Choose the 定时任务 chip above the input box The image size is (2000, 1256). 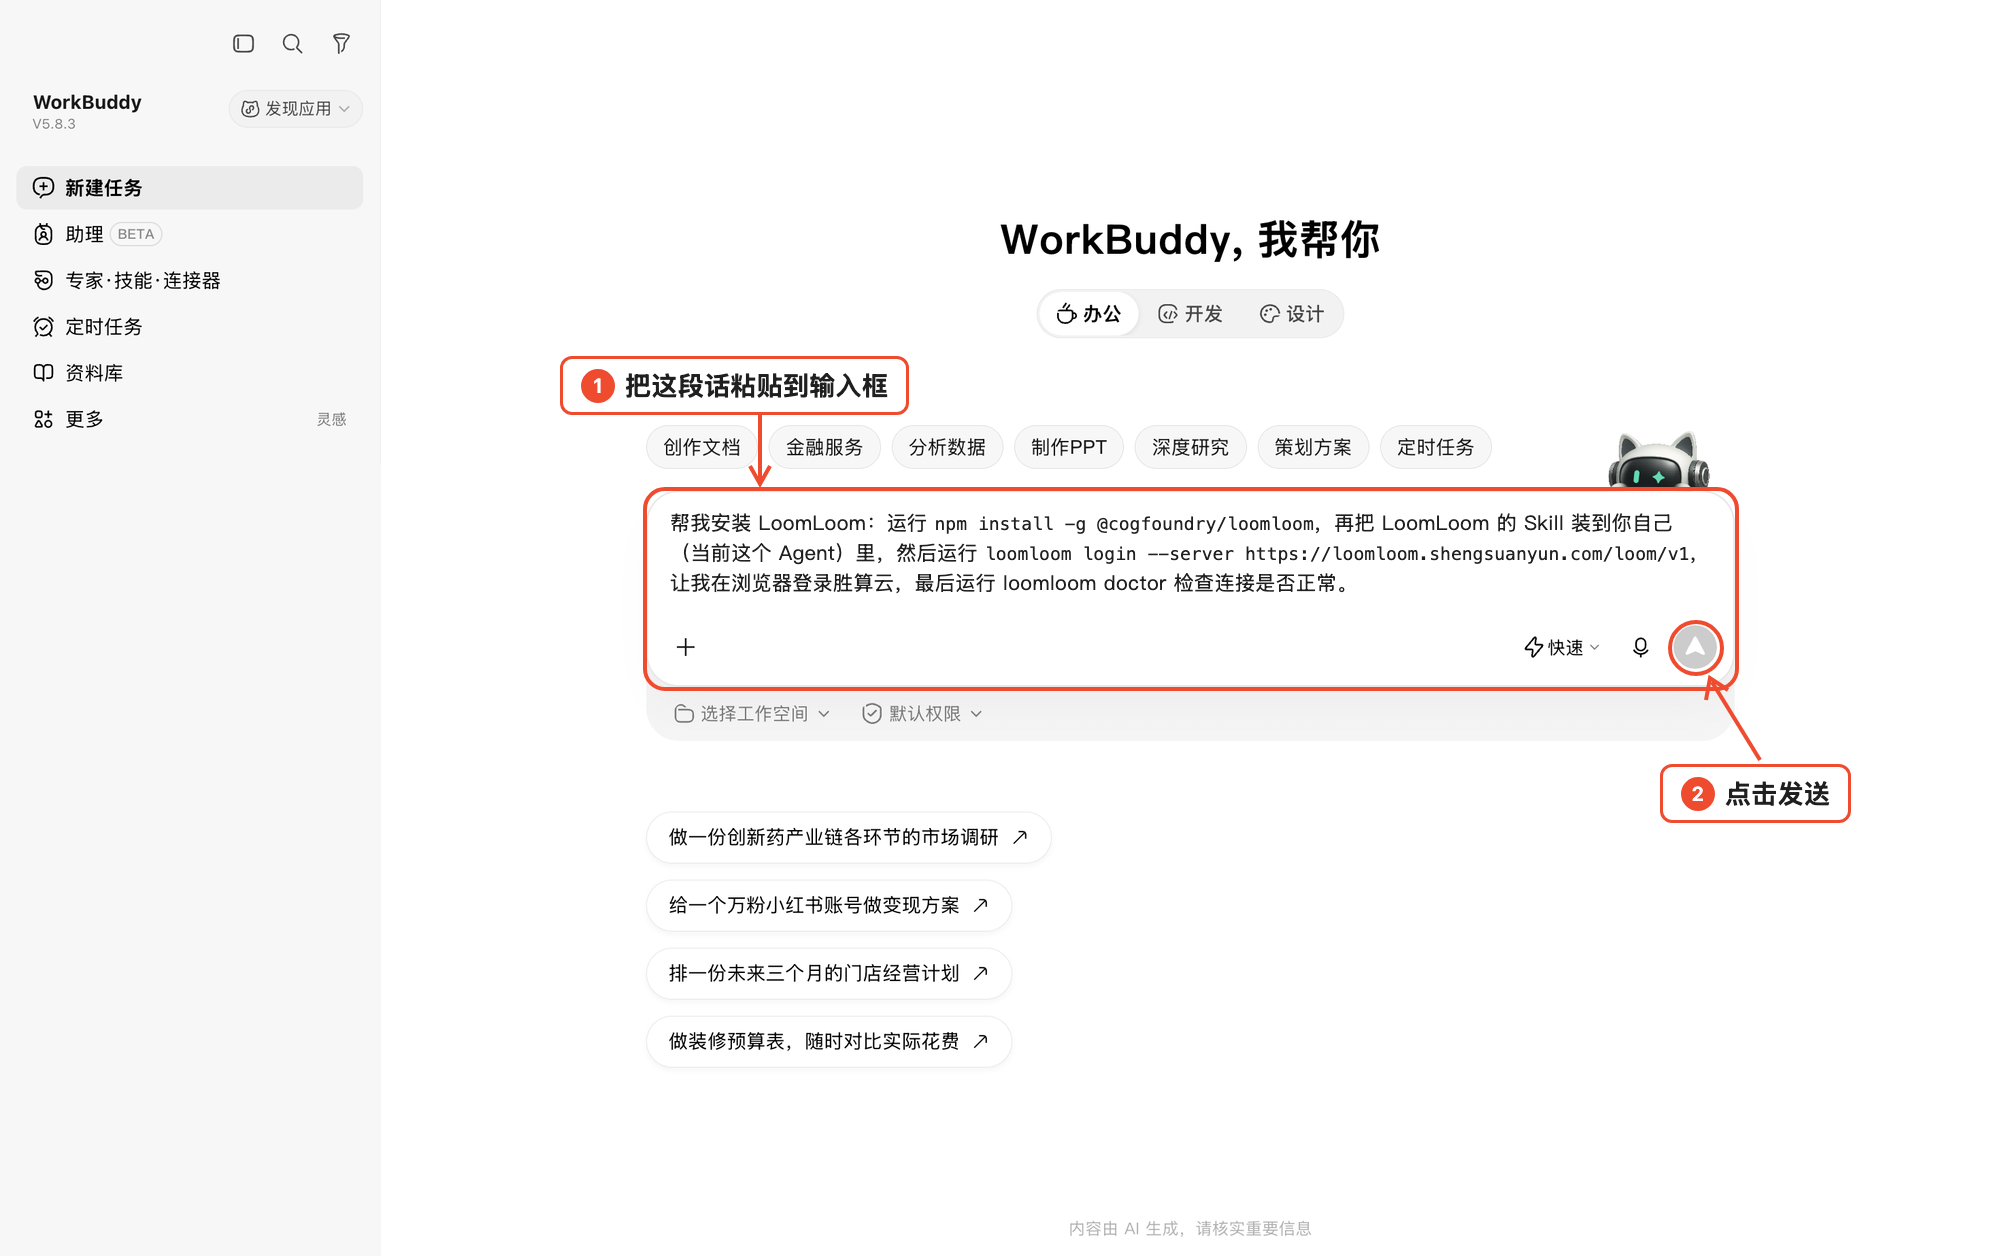(x=1436, y=447)
